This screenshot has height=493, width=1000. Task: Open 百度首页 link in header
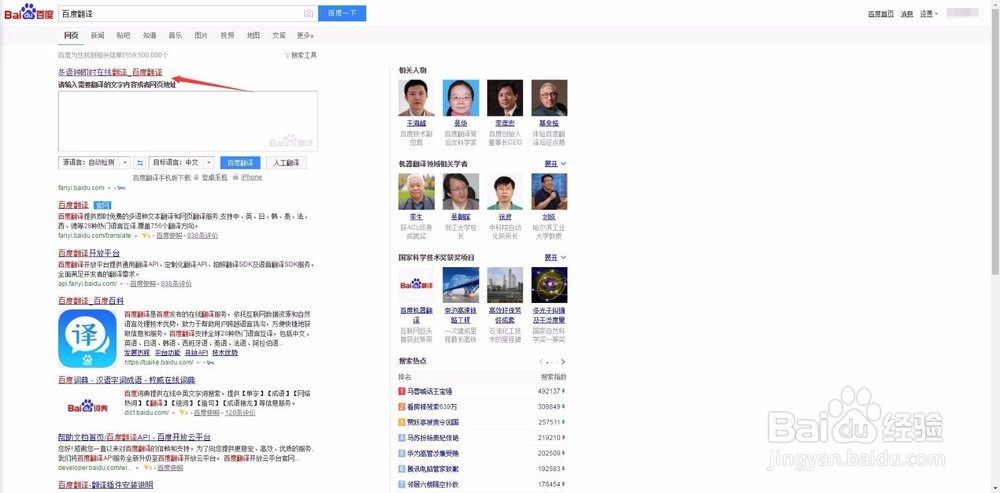pyautogui.click(x=881, y=13)
